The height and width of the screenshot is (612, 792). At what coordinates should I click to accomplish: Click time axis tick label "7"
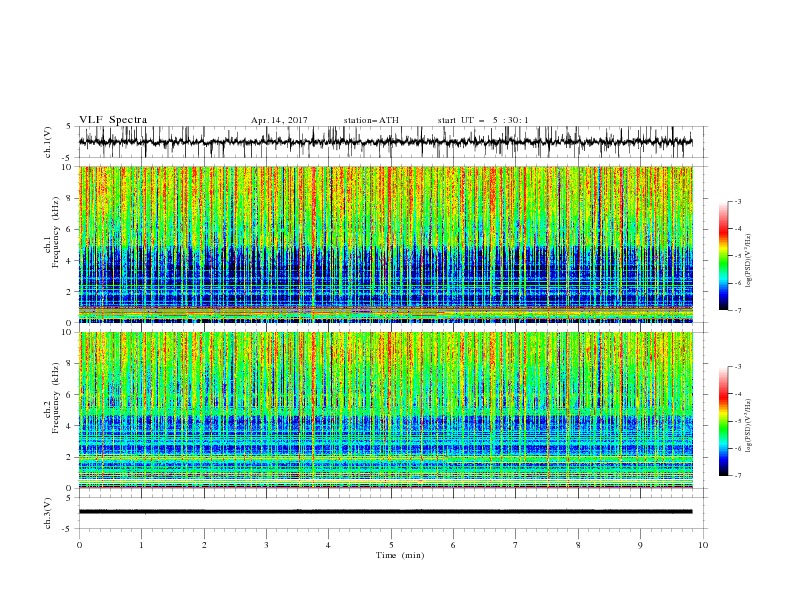(516, 545)
